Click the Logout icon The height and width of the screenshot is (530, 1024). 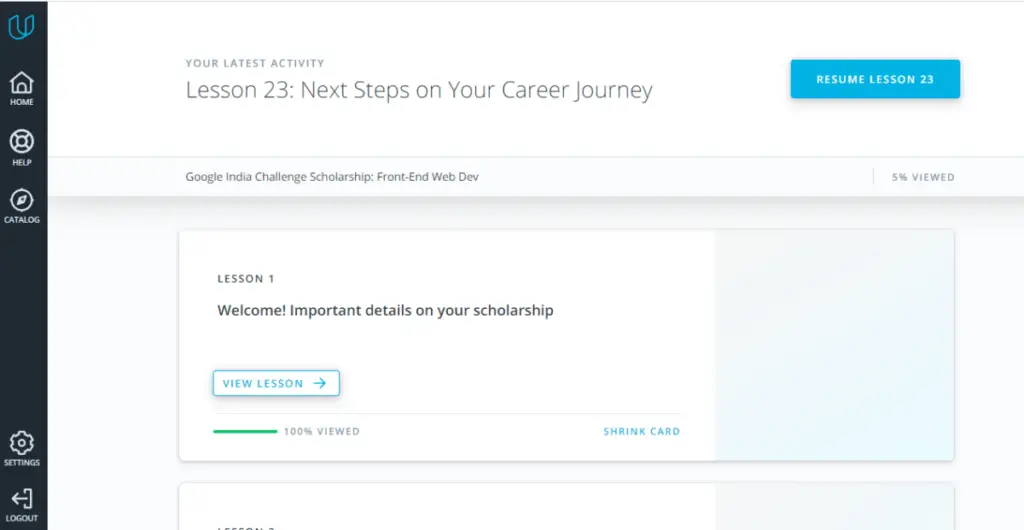[x=22, y=499]
